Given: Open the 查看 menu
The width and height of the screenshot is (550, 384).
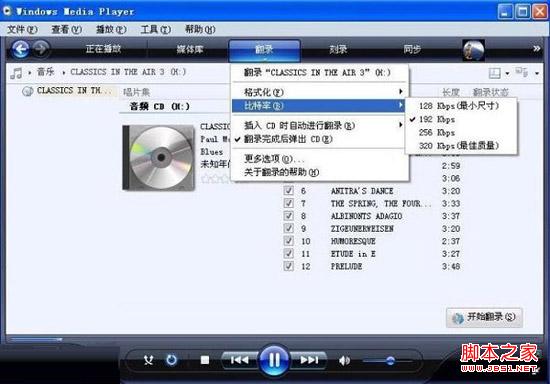Looking at the screenshot, I should point(67,29).
